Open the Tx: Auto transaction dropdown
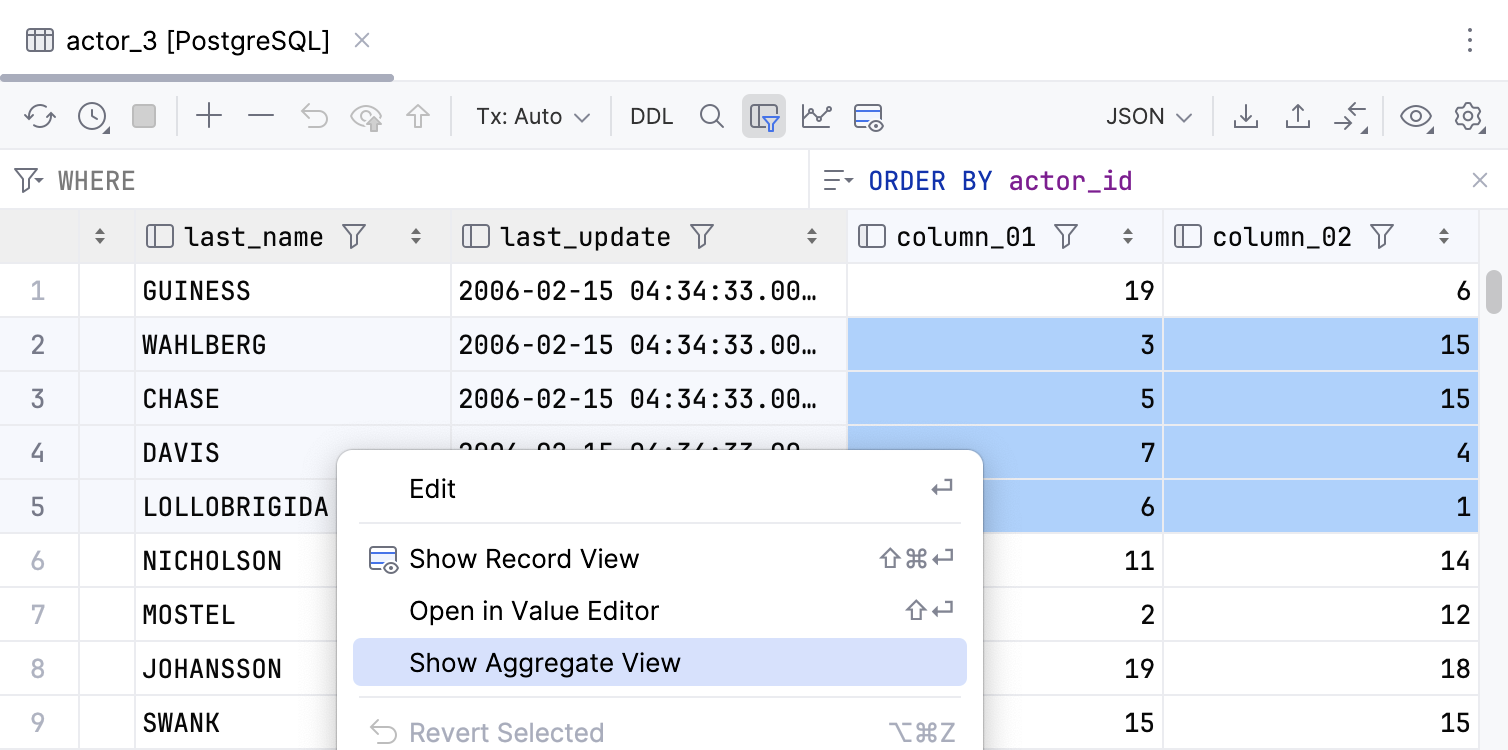Image resolution: width=1508 pixels, height=750 pixels. pyautogui.click(x=532, y=116)
